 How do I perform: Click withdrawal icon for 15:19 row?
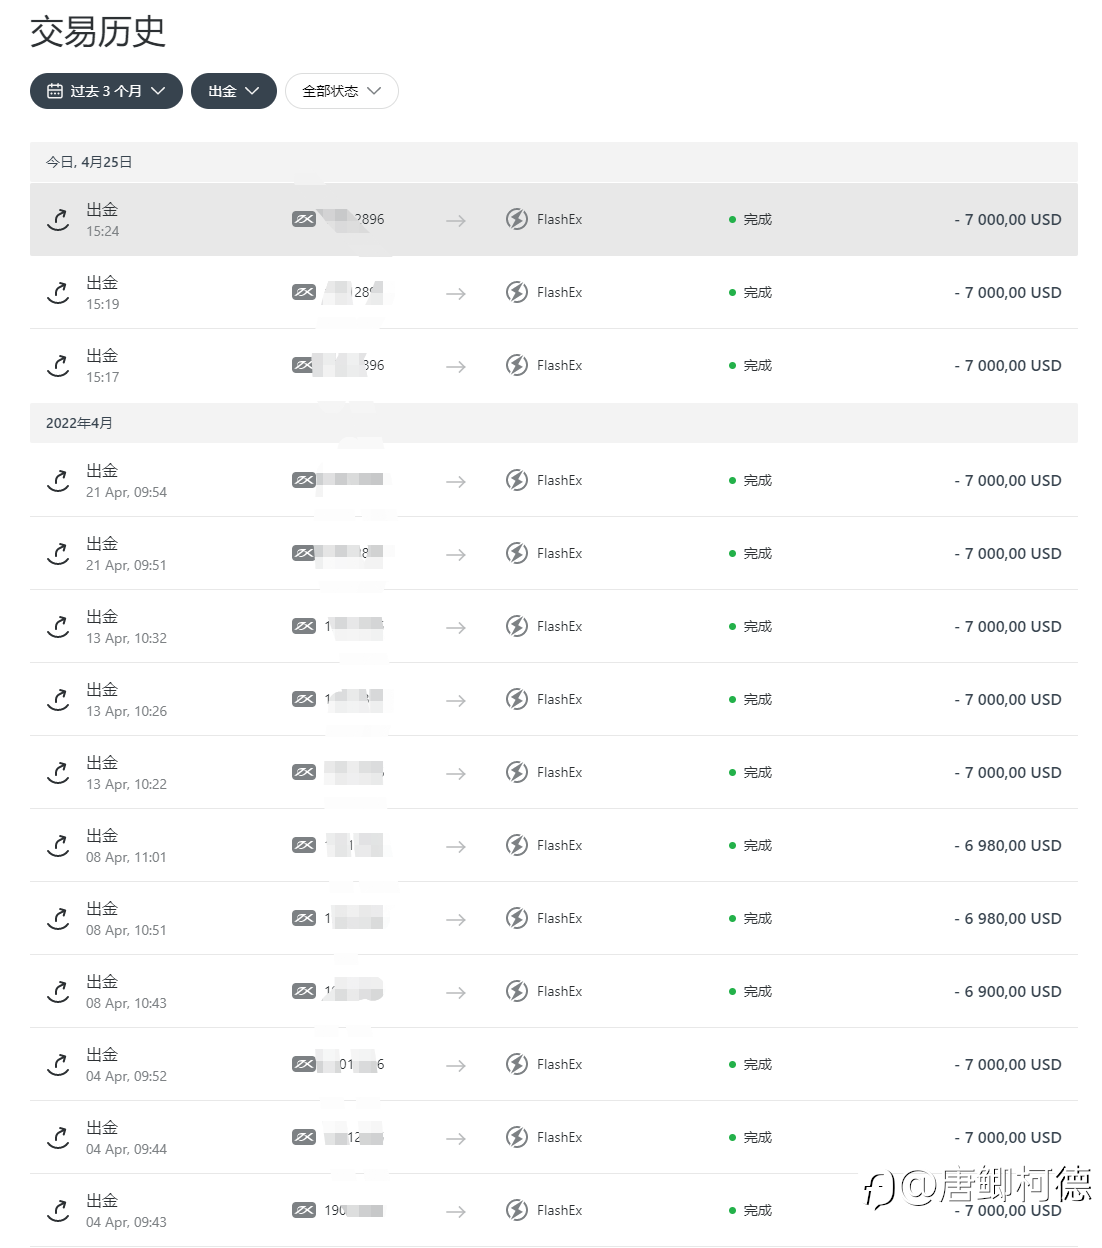[x=58, y=292]
